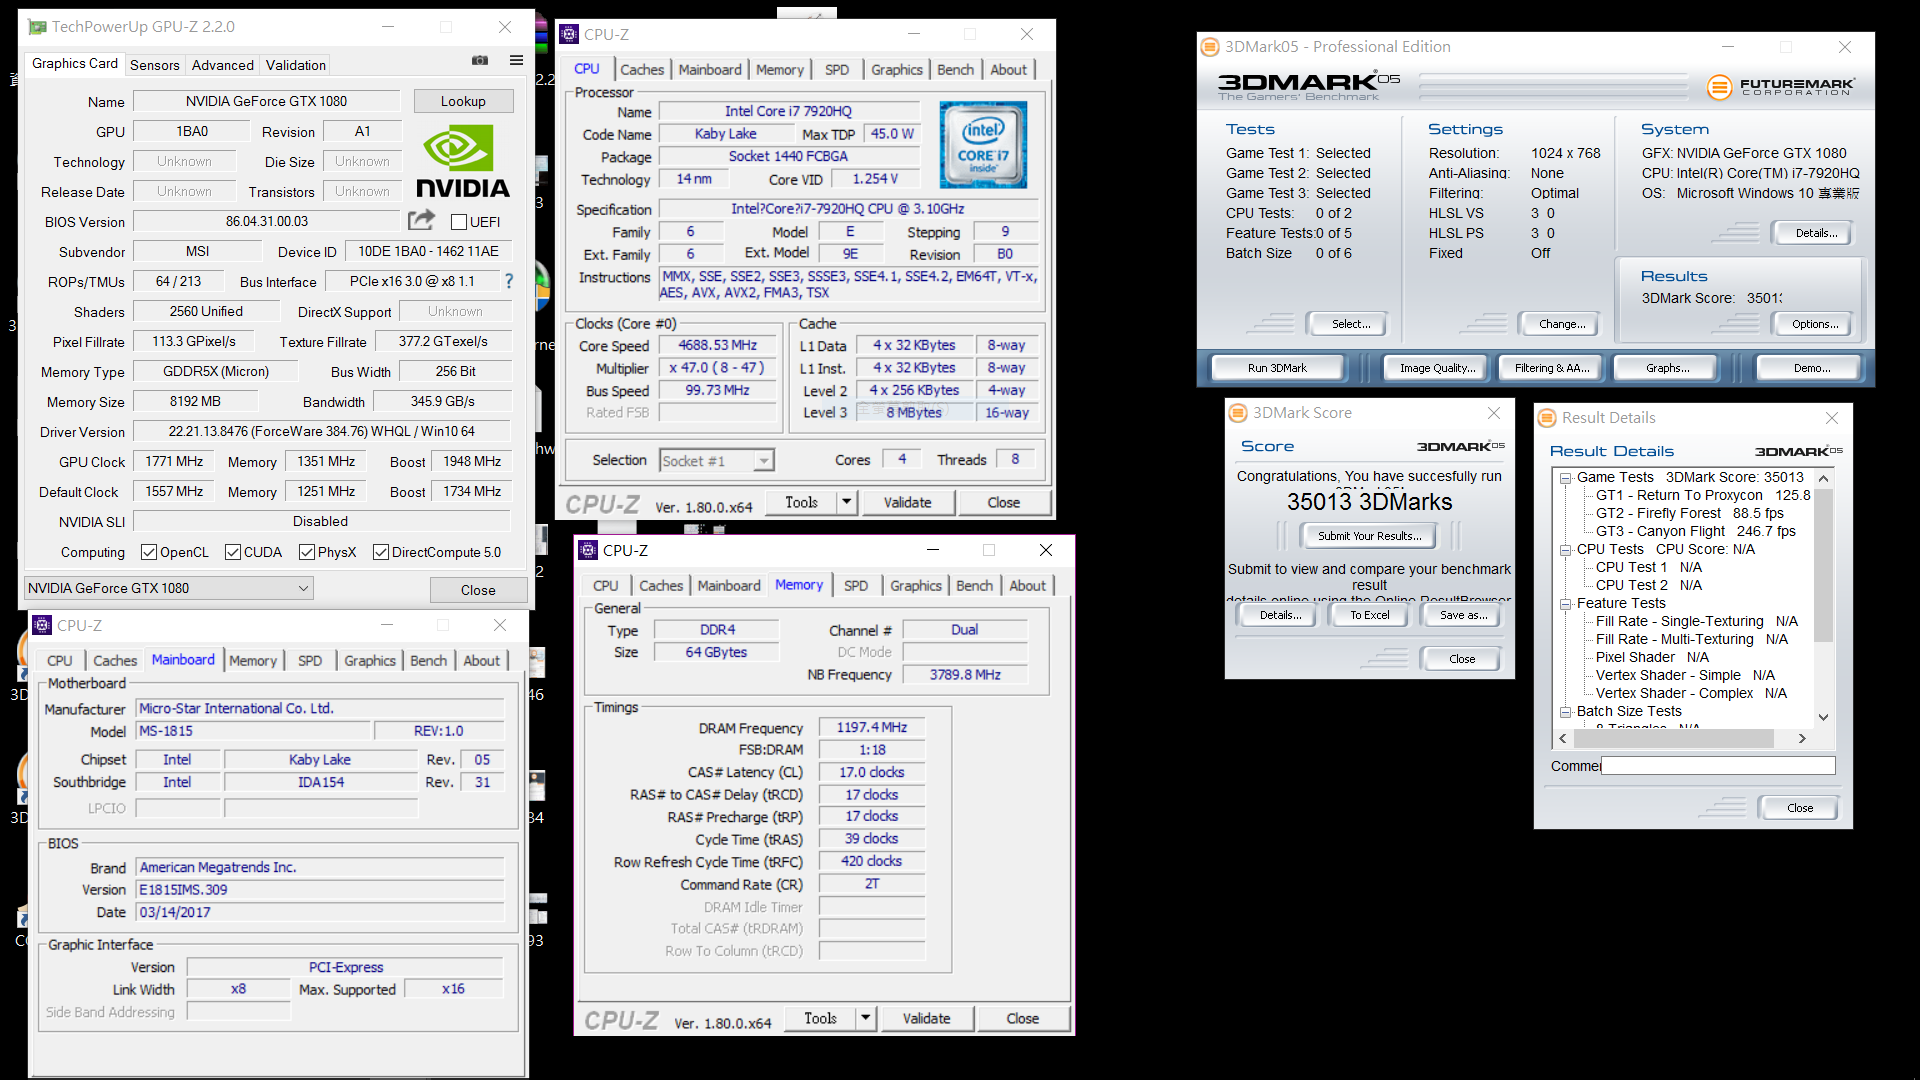Click the GPU-Z screenshot camera icon
This screenshot has width=1920, height=1080.
480,61
